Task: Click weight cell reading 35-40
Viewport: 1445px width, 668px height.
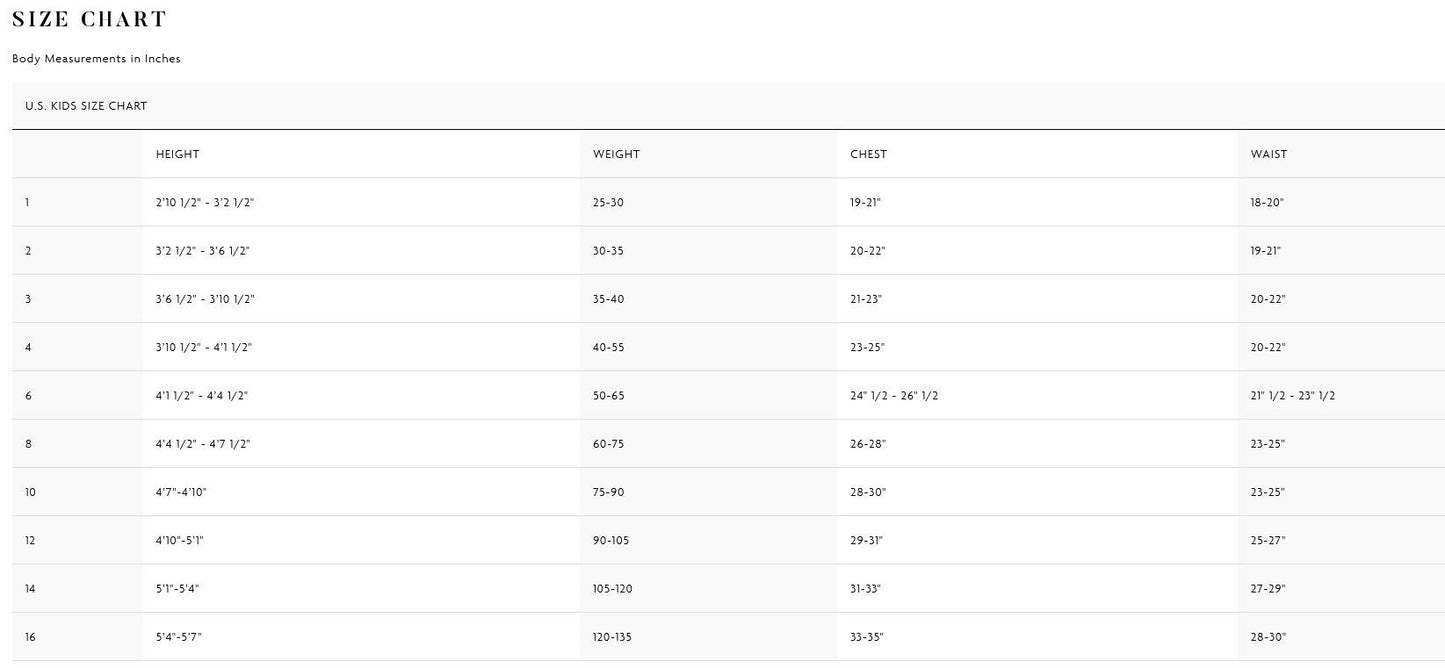Action: (x=608, y=299)
